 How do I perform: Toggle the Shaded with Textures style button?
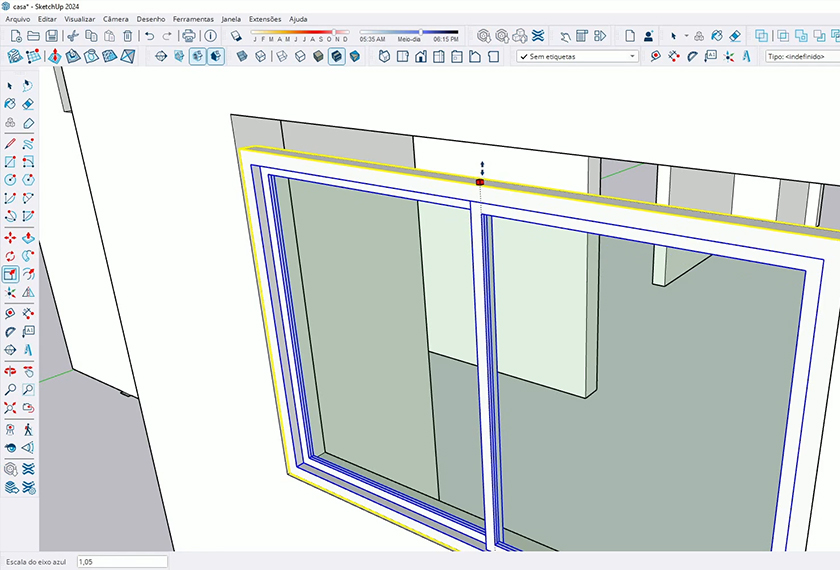(x=337, y=57)
